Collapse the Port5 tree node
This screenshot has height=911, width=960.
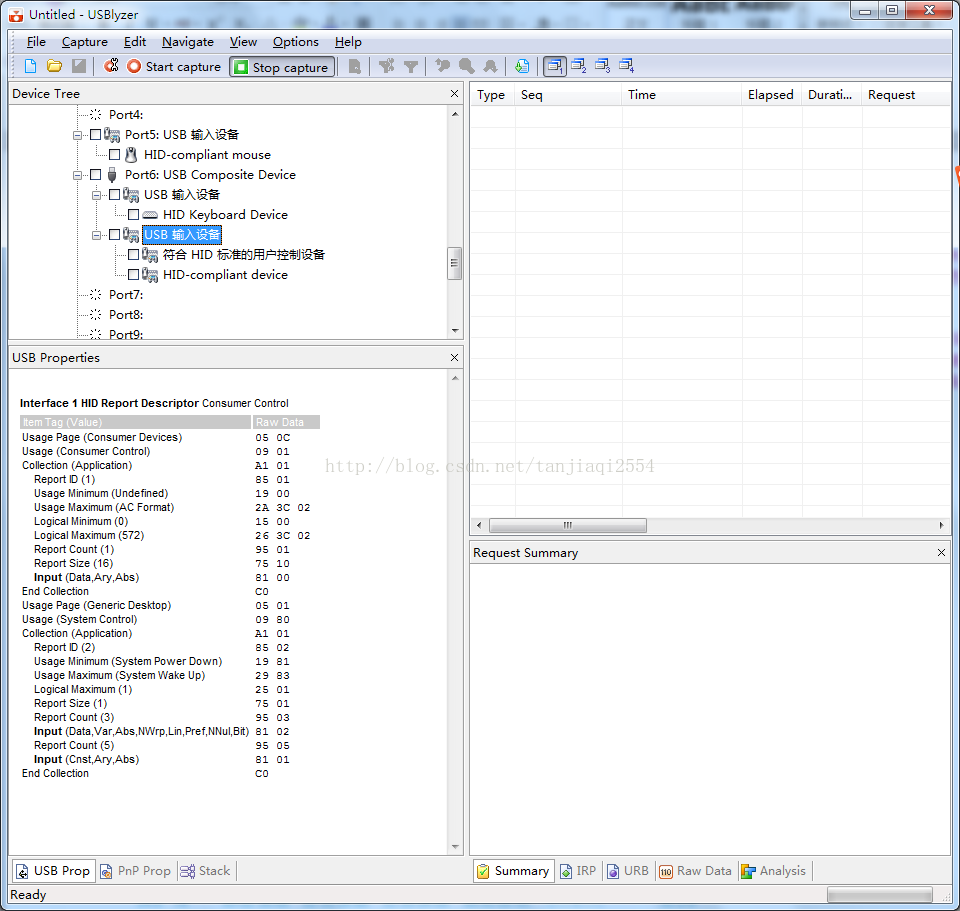[77, 135]
